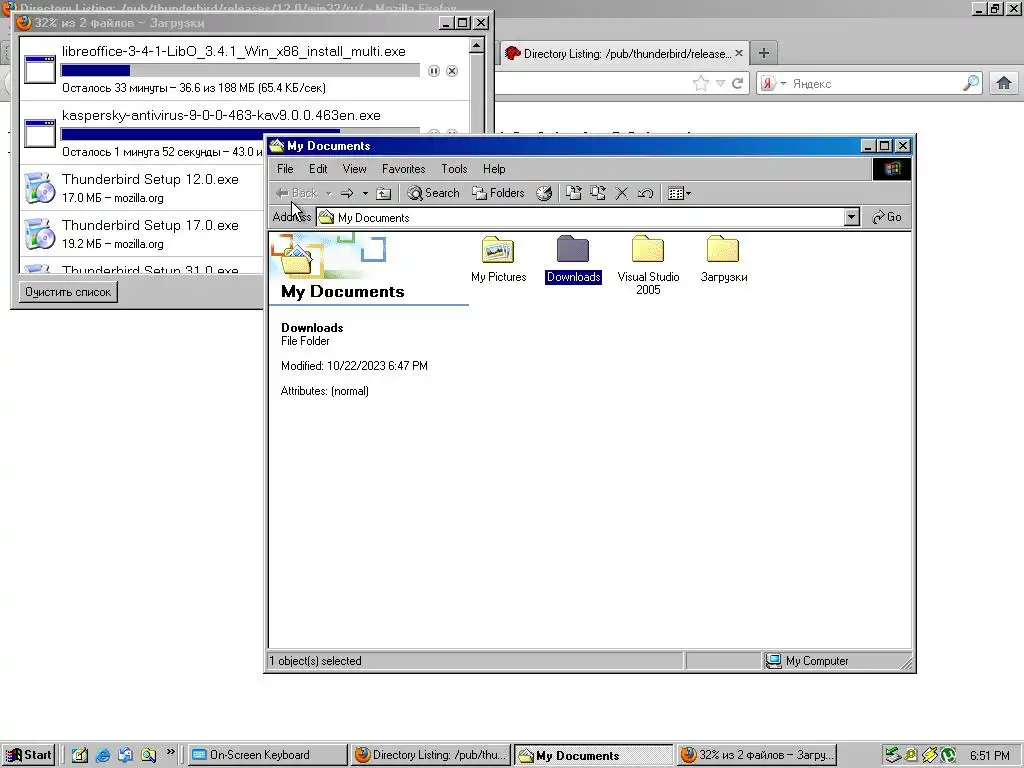Close the Directory Listing tab
Viewport: 1024px width, 768px height.
(x=739, y=53)
